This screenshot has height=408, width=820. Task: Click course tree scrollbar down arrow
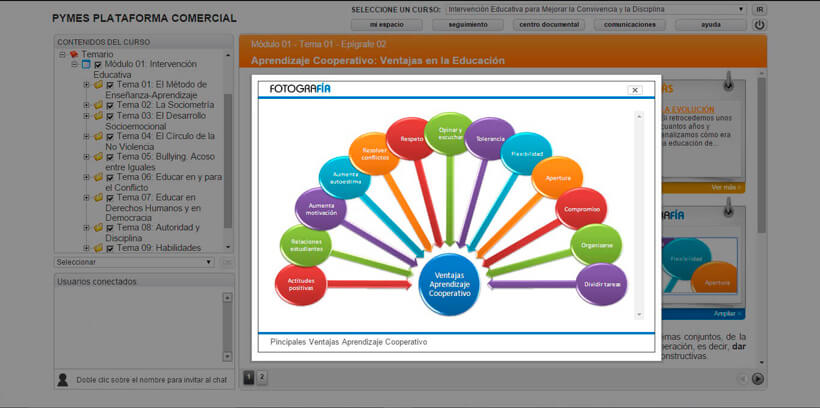coord(228,247)
